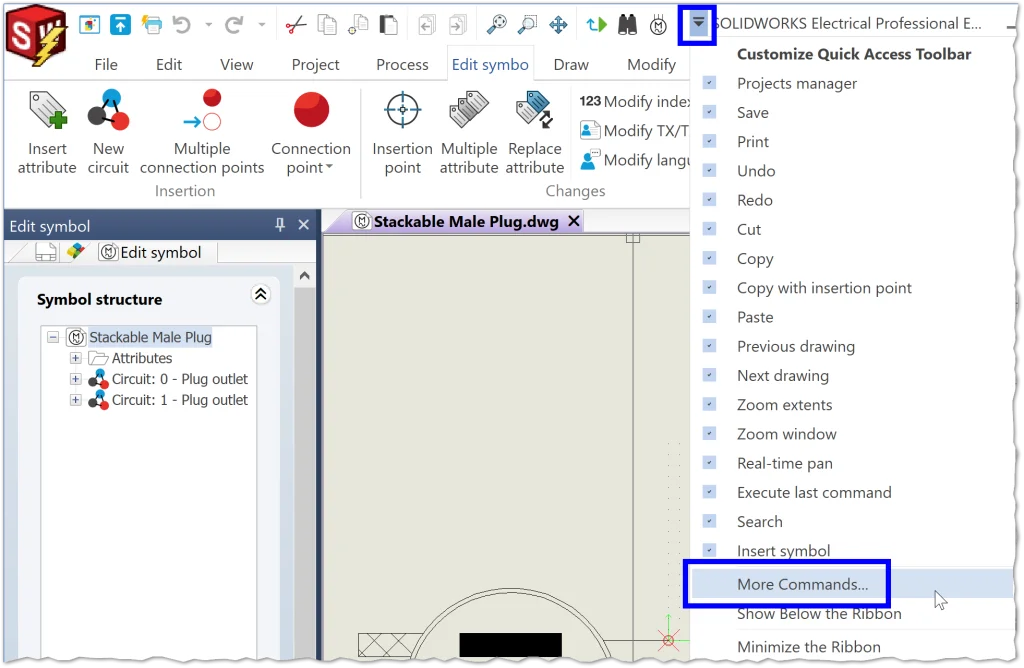Viewport: 1024px width, 668px height.
Task: Click Multiple connection points icon
Action: pyautogui.click(x=202, y=132)
